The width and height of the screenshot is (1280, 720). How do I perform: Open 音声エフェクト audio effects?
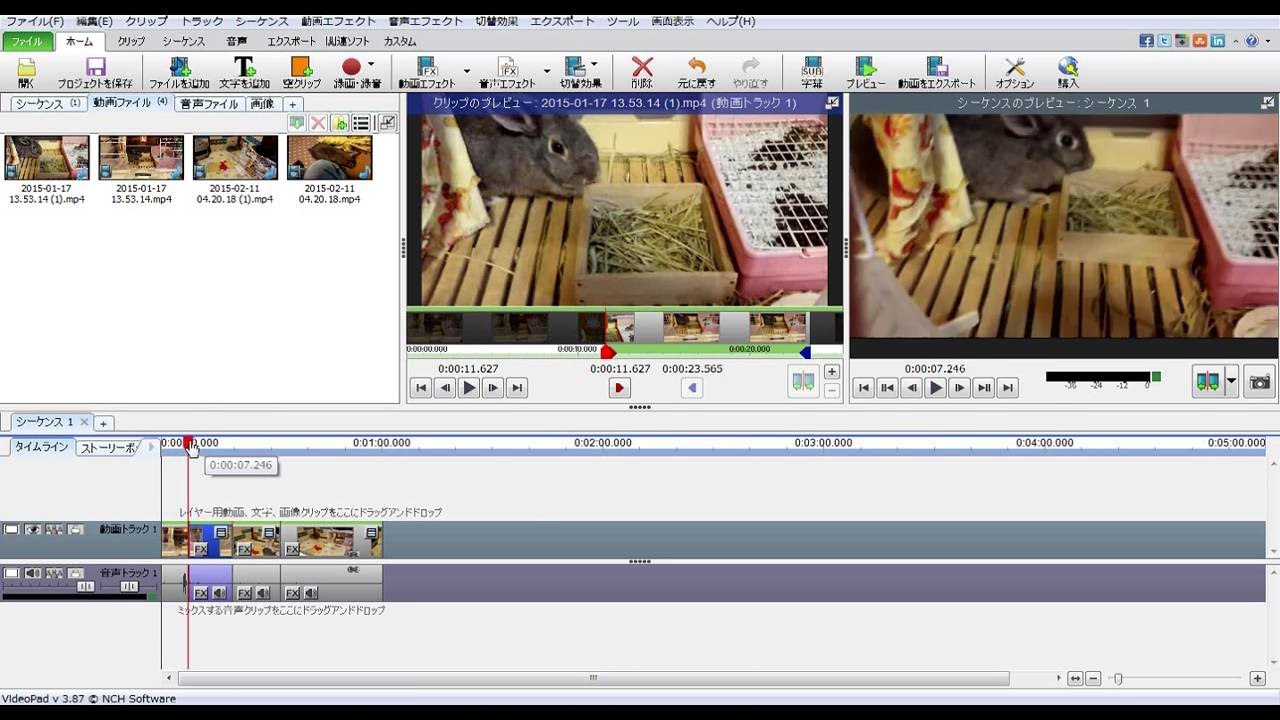pos(508,73)
